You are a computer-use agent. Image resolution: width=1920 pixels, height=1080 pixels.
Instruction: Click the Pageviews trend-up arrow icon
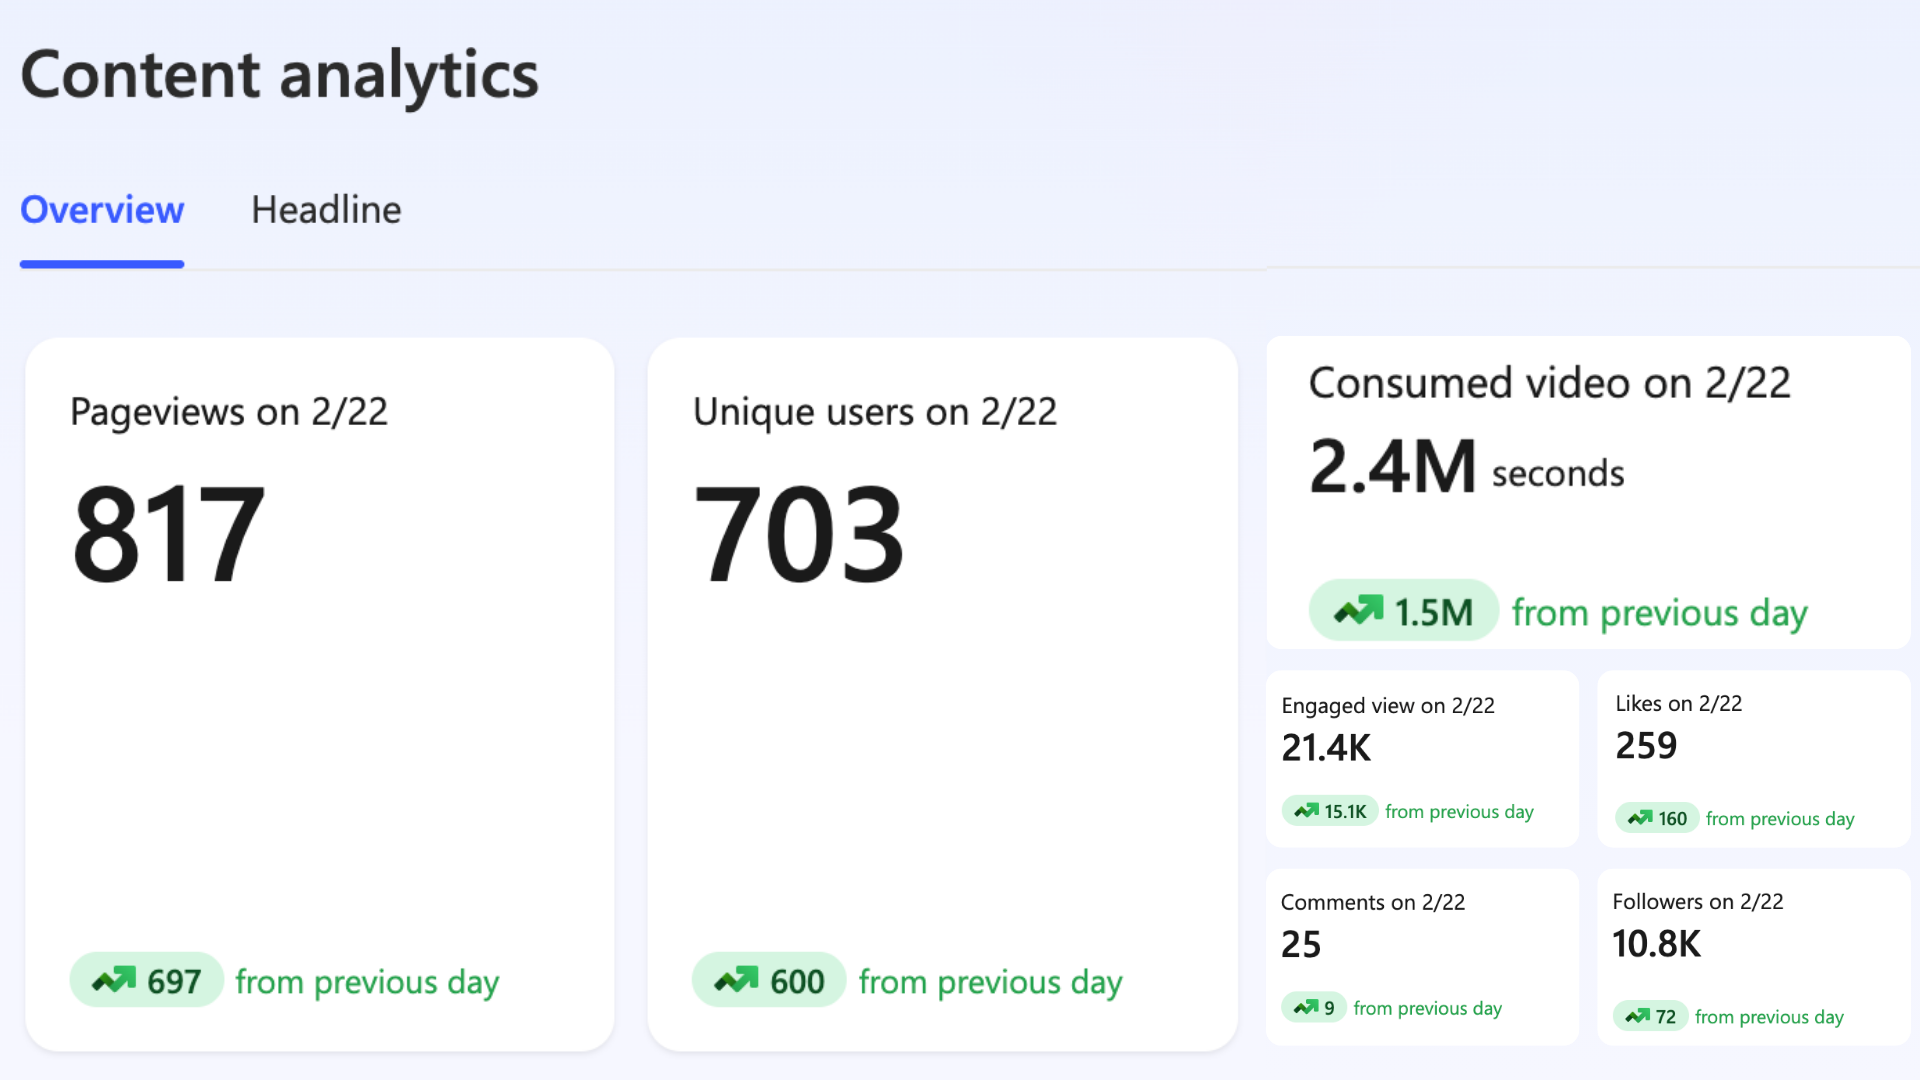[114, 980]
